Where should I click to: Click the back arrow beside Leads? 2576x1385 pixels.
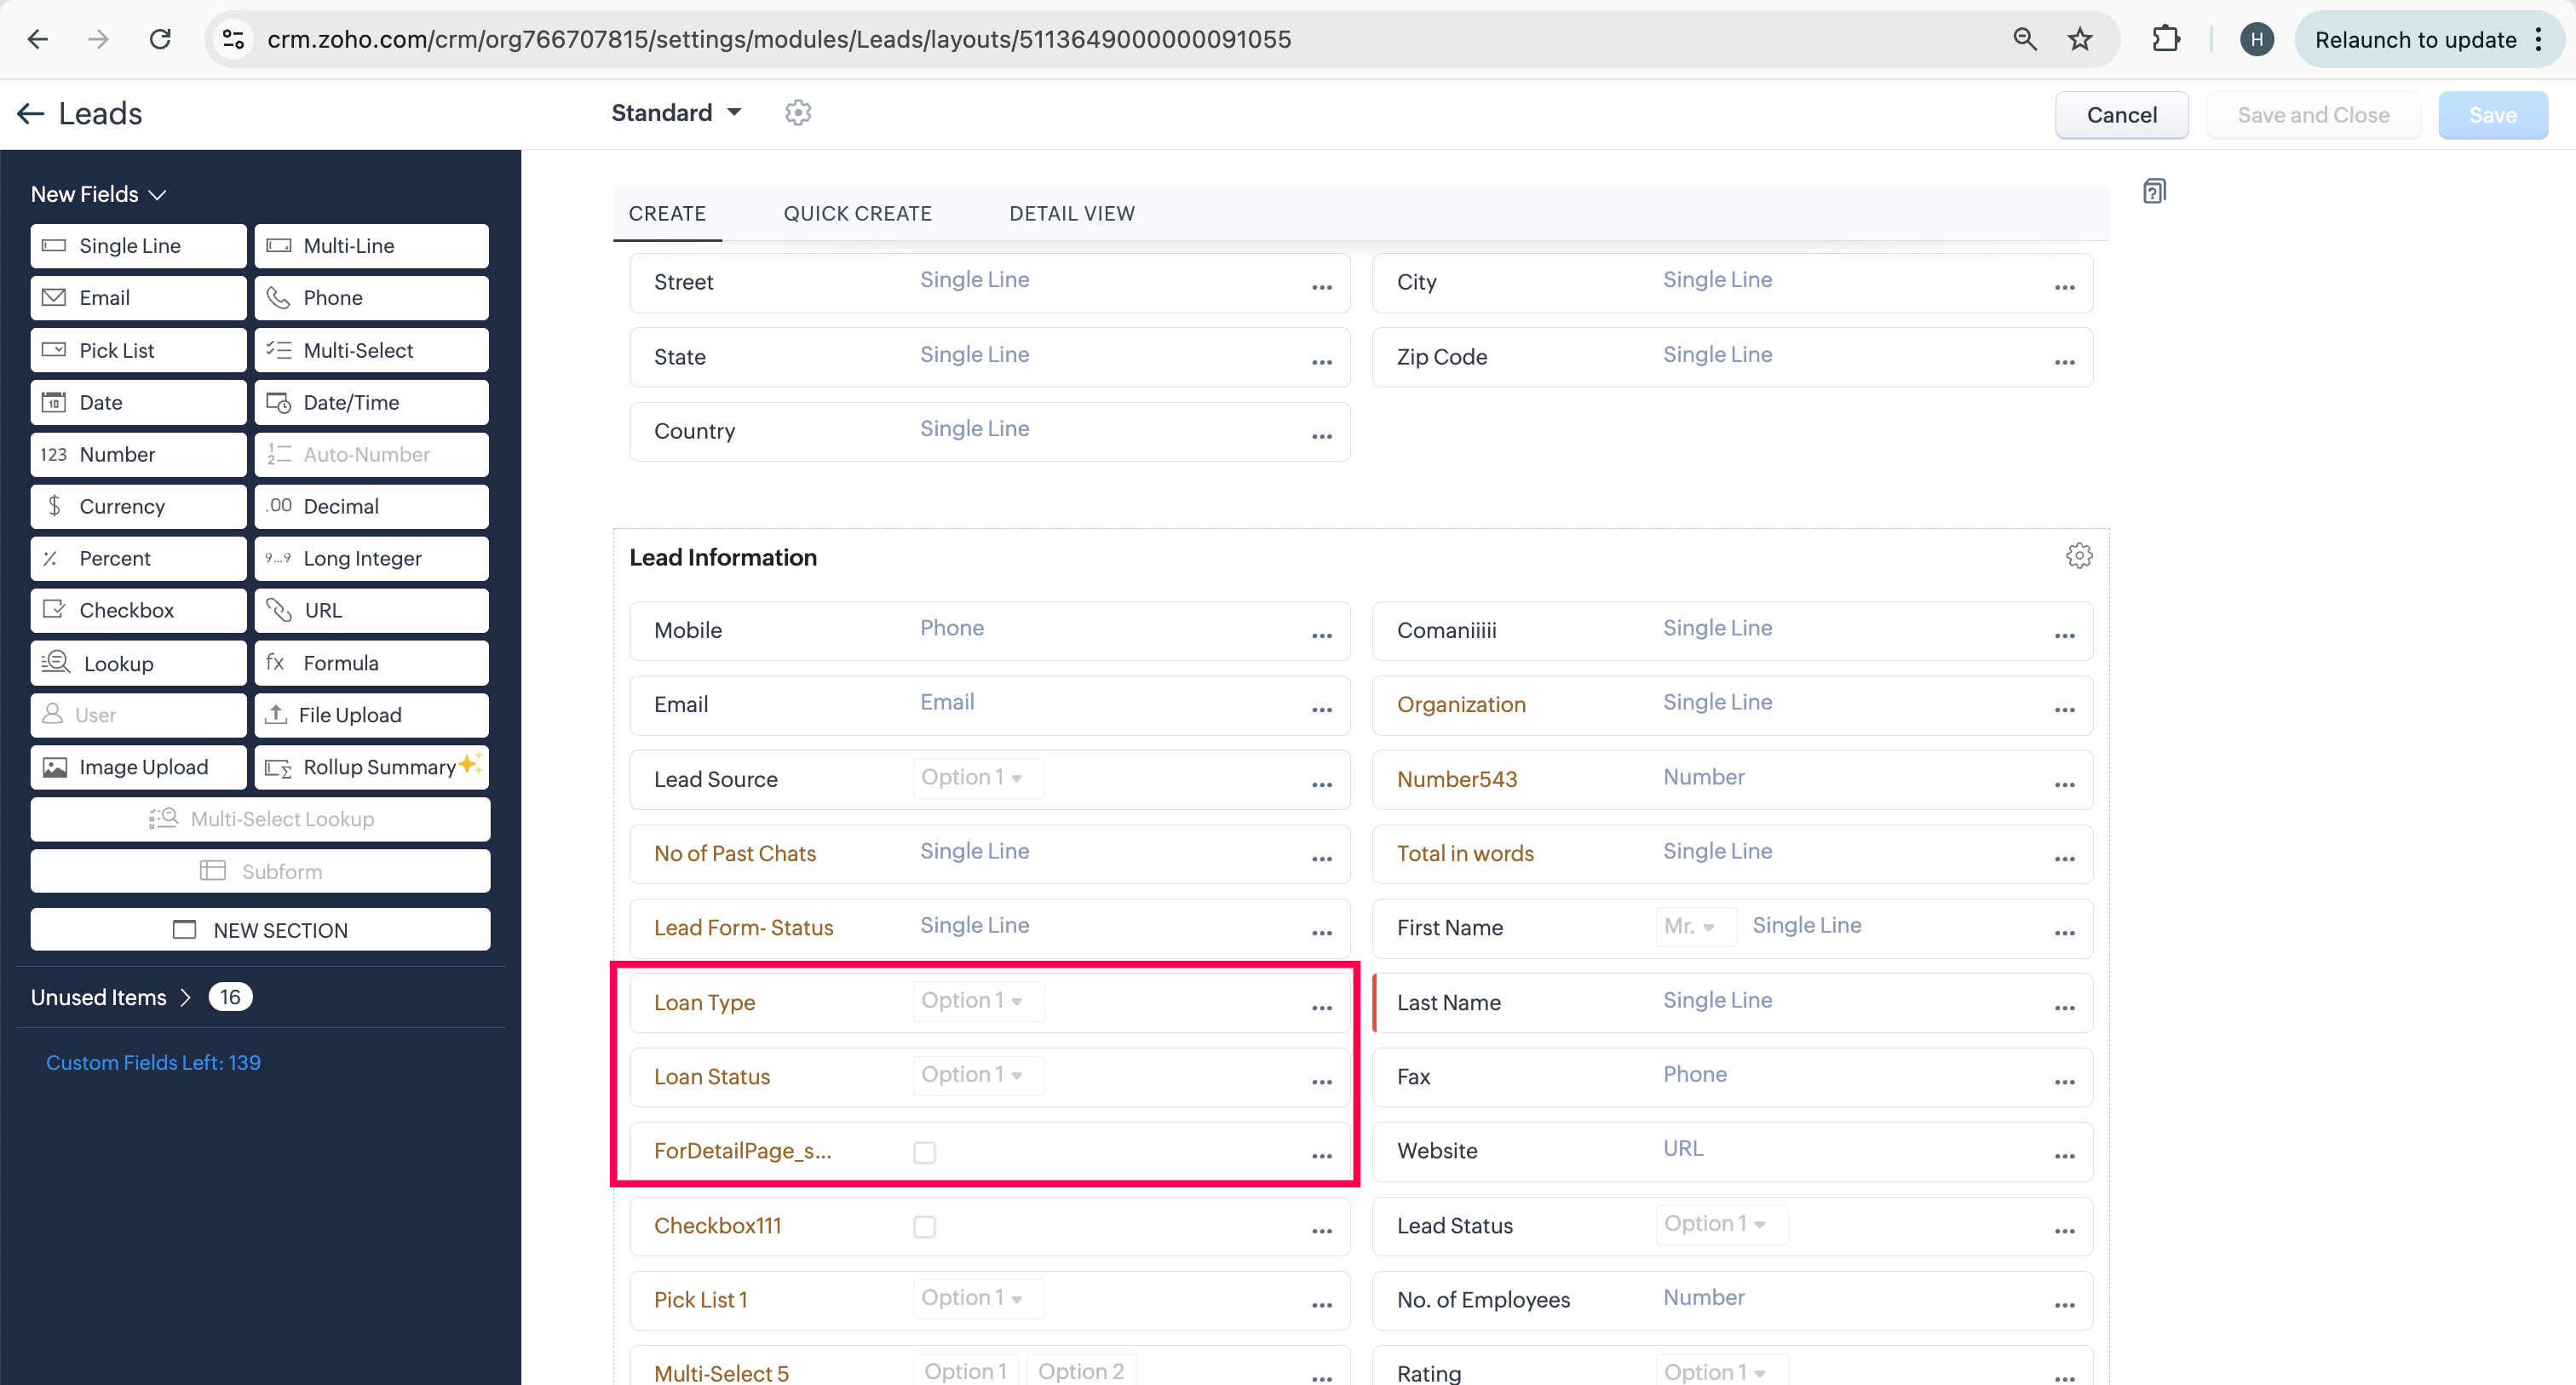coord(31,114)
